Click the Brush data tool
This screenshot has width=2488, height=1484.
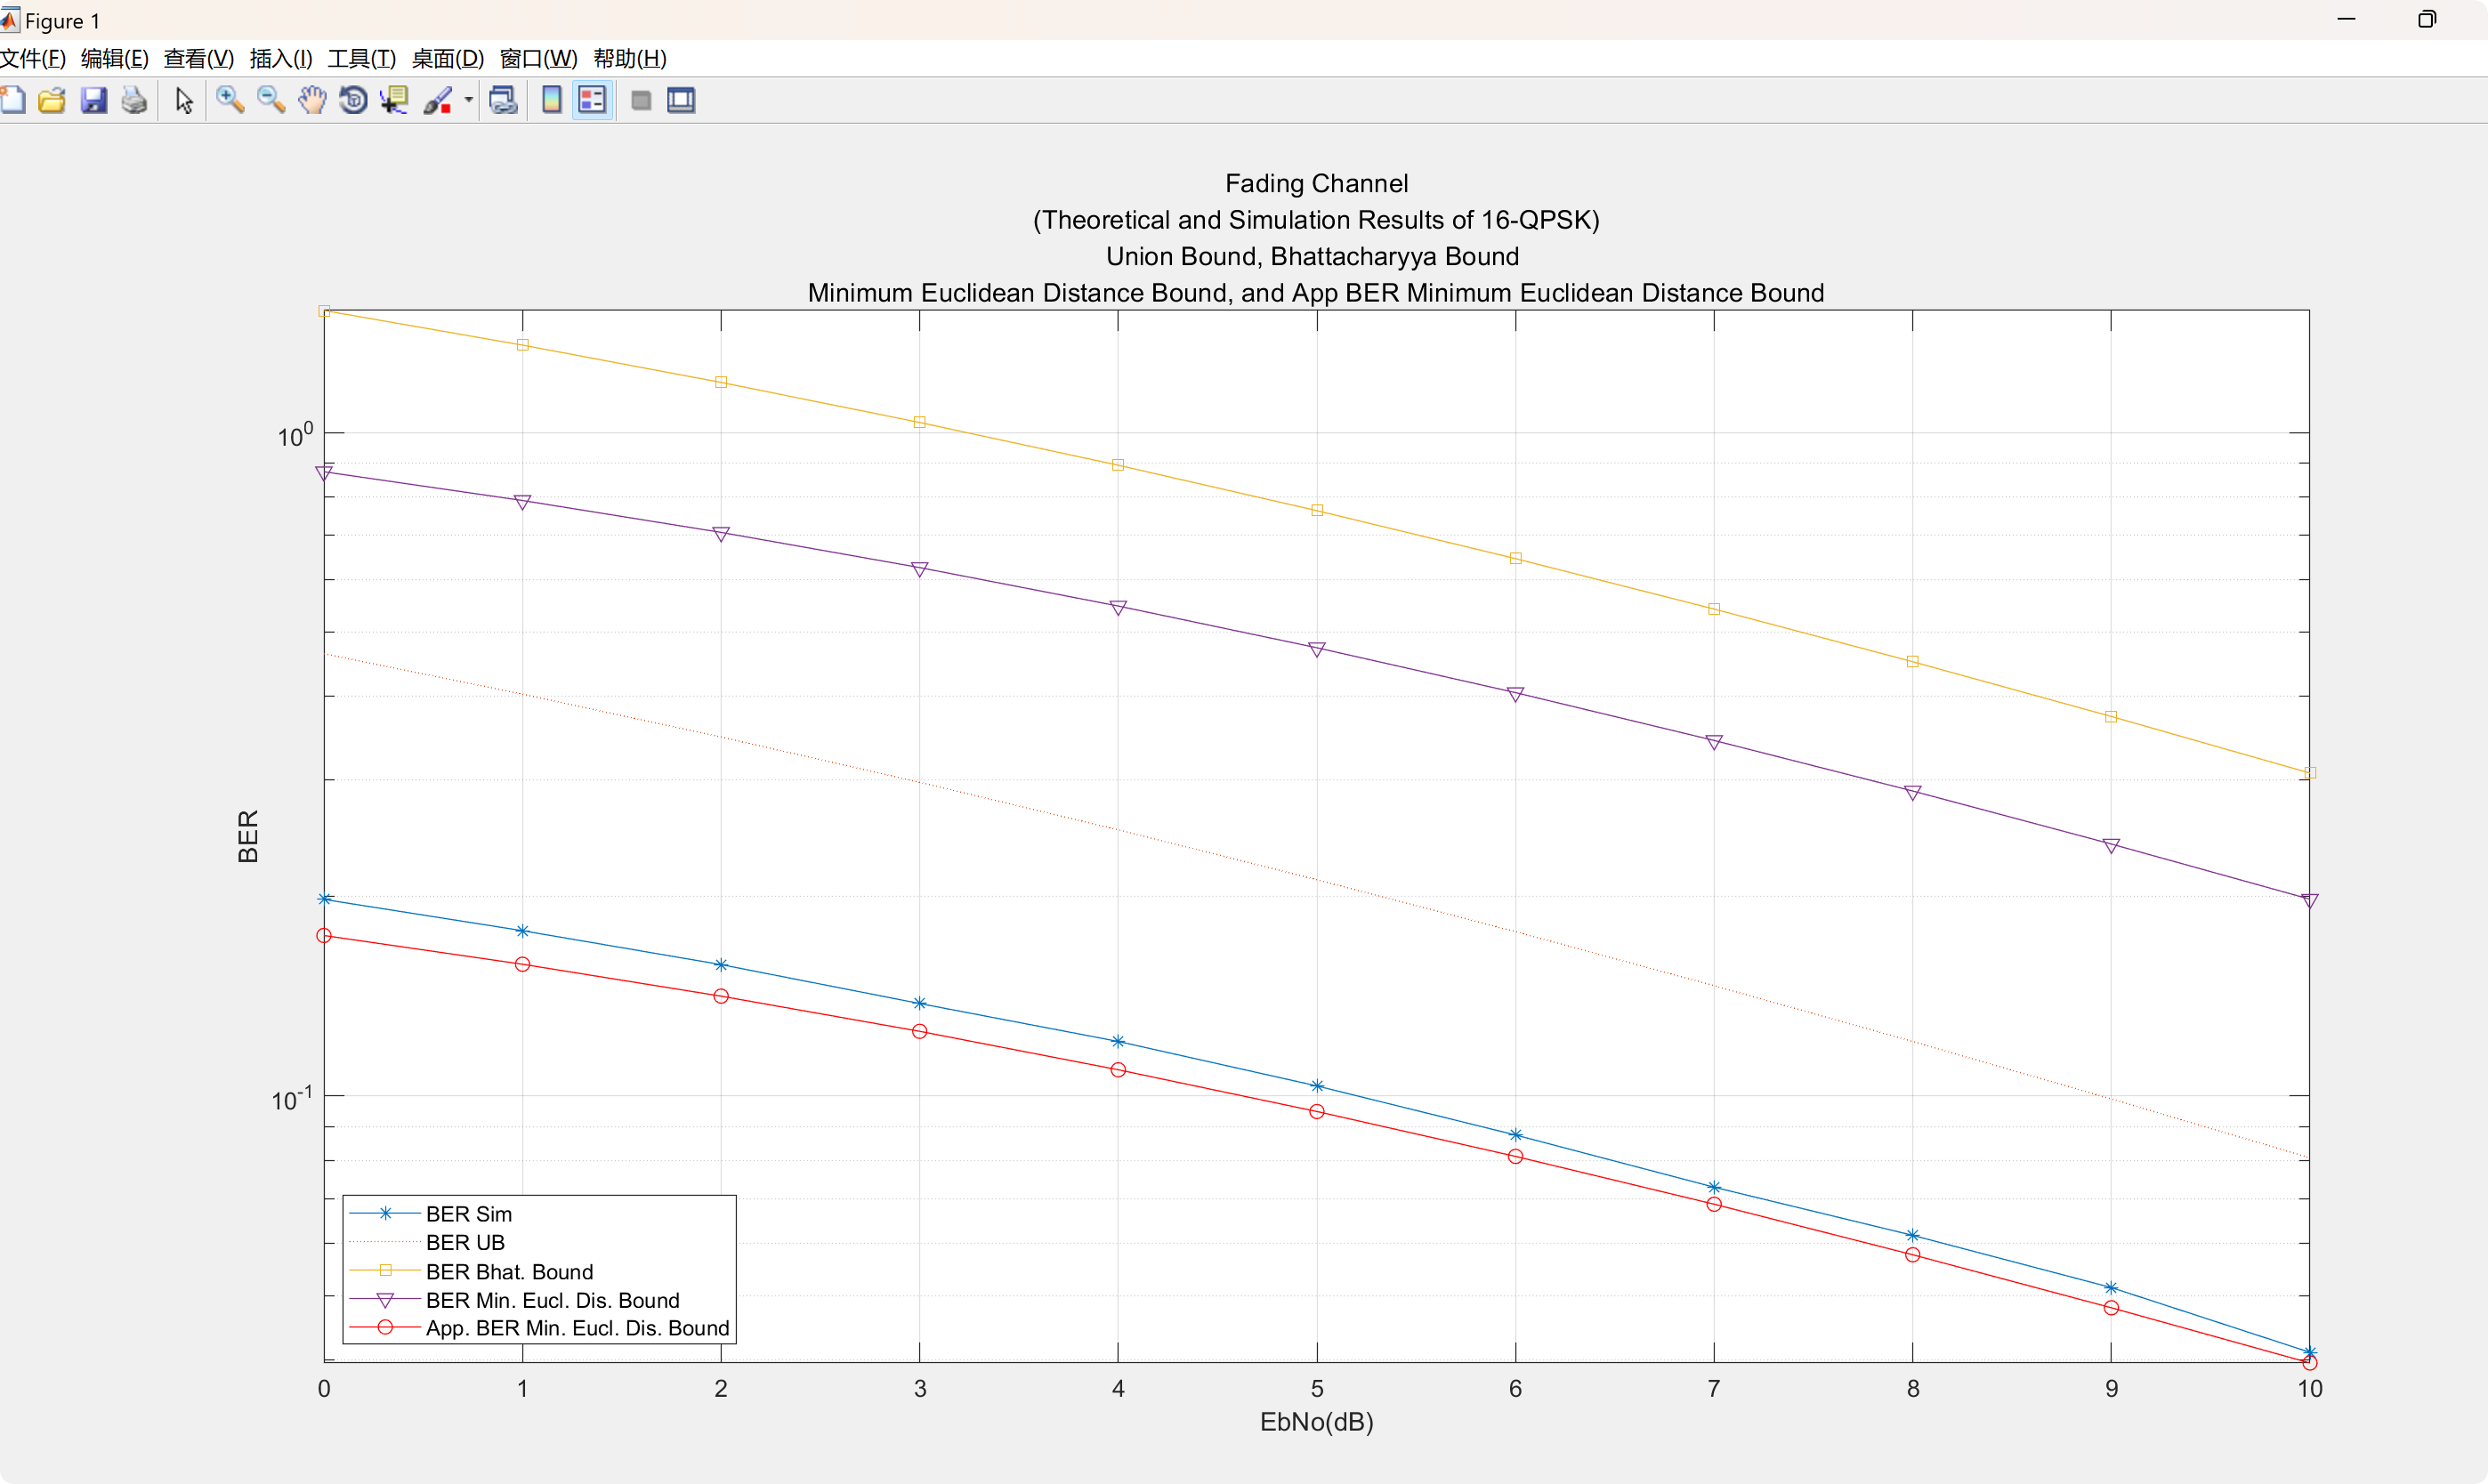click(438, 100)
